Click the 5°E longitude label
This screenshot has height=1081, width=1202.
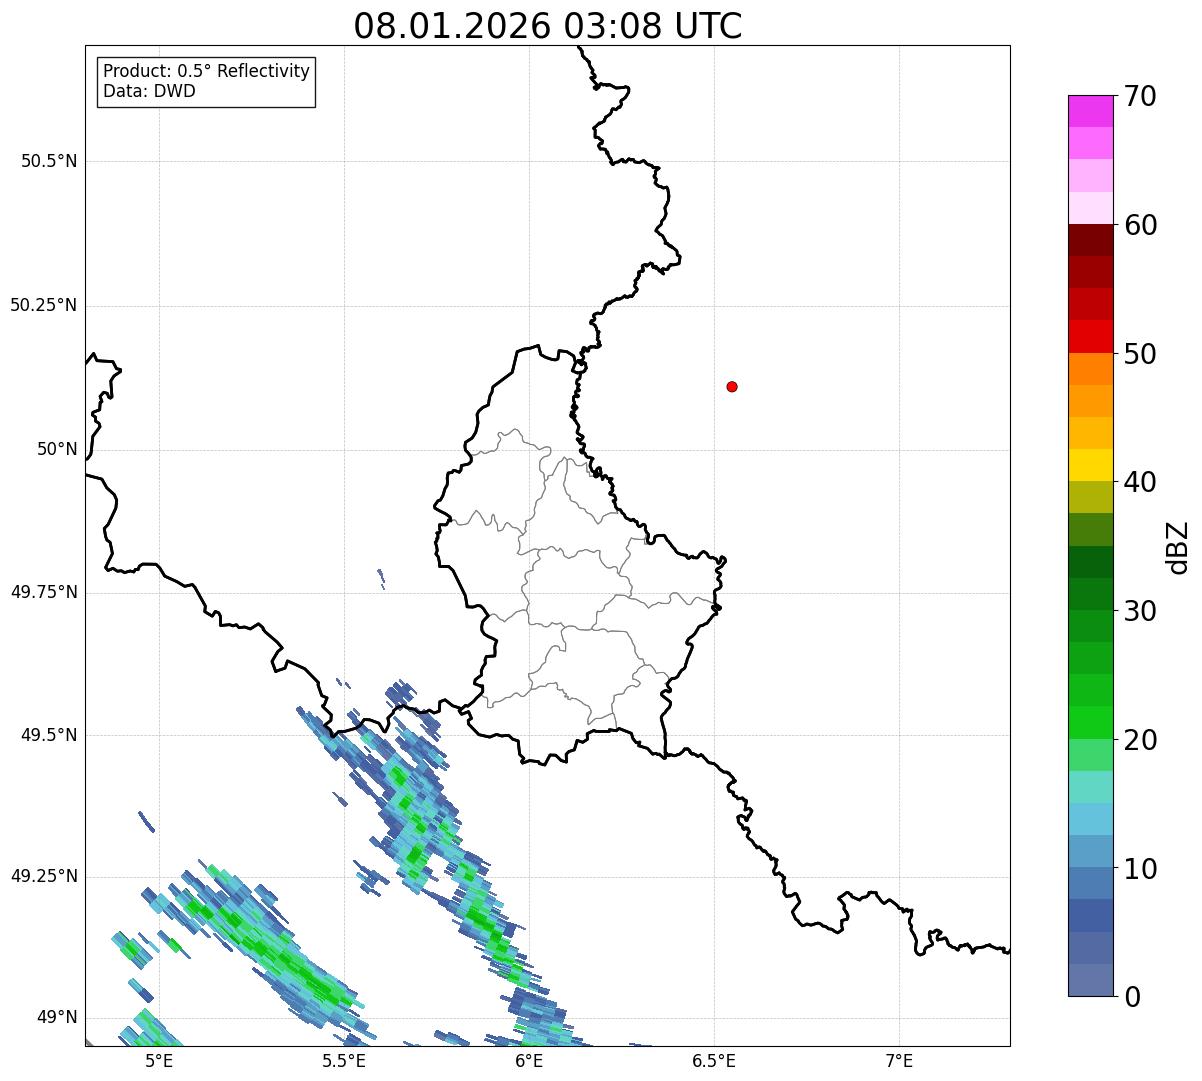click(158, 1061)
